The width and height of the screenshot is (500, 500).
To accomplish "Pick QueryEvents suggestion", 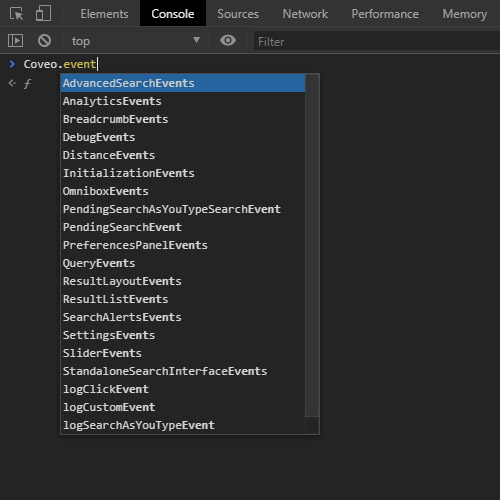I will (x=183, y=263).
